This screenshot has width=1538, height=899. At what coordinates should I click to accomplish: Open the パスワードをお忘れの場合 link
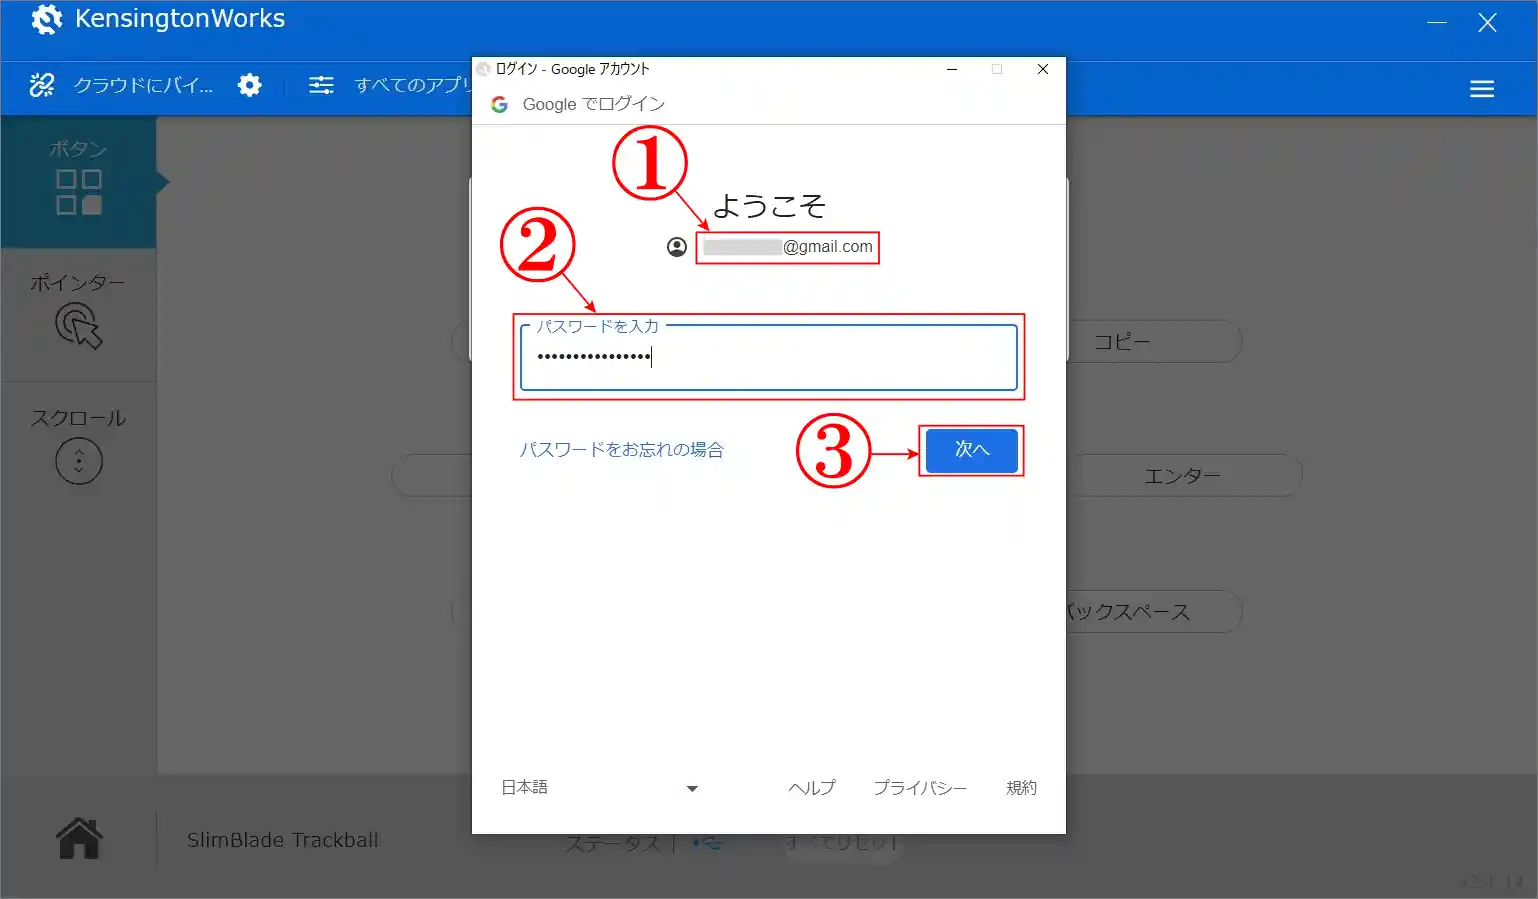621,450
